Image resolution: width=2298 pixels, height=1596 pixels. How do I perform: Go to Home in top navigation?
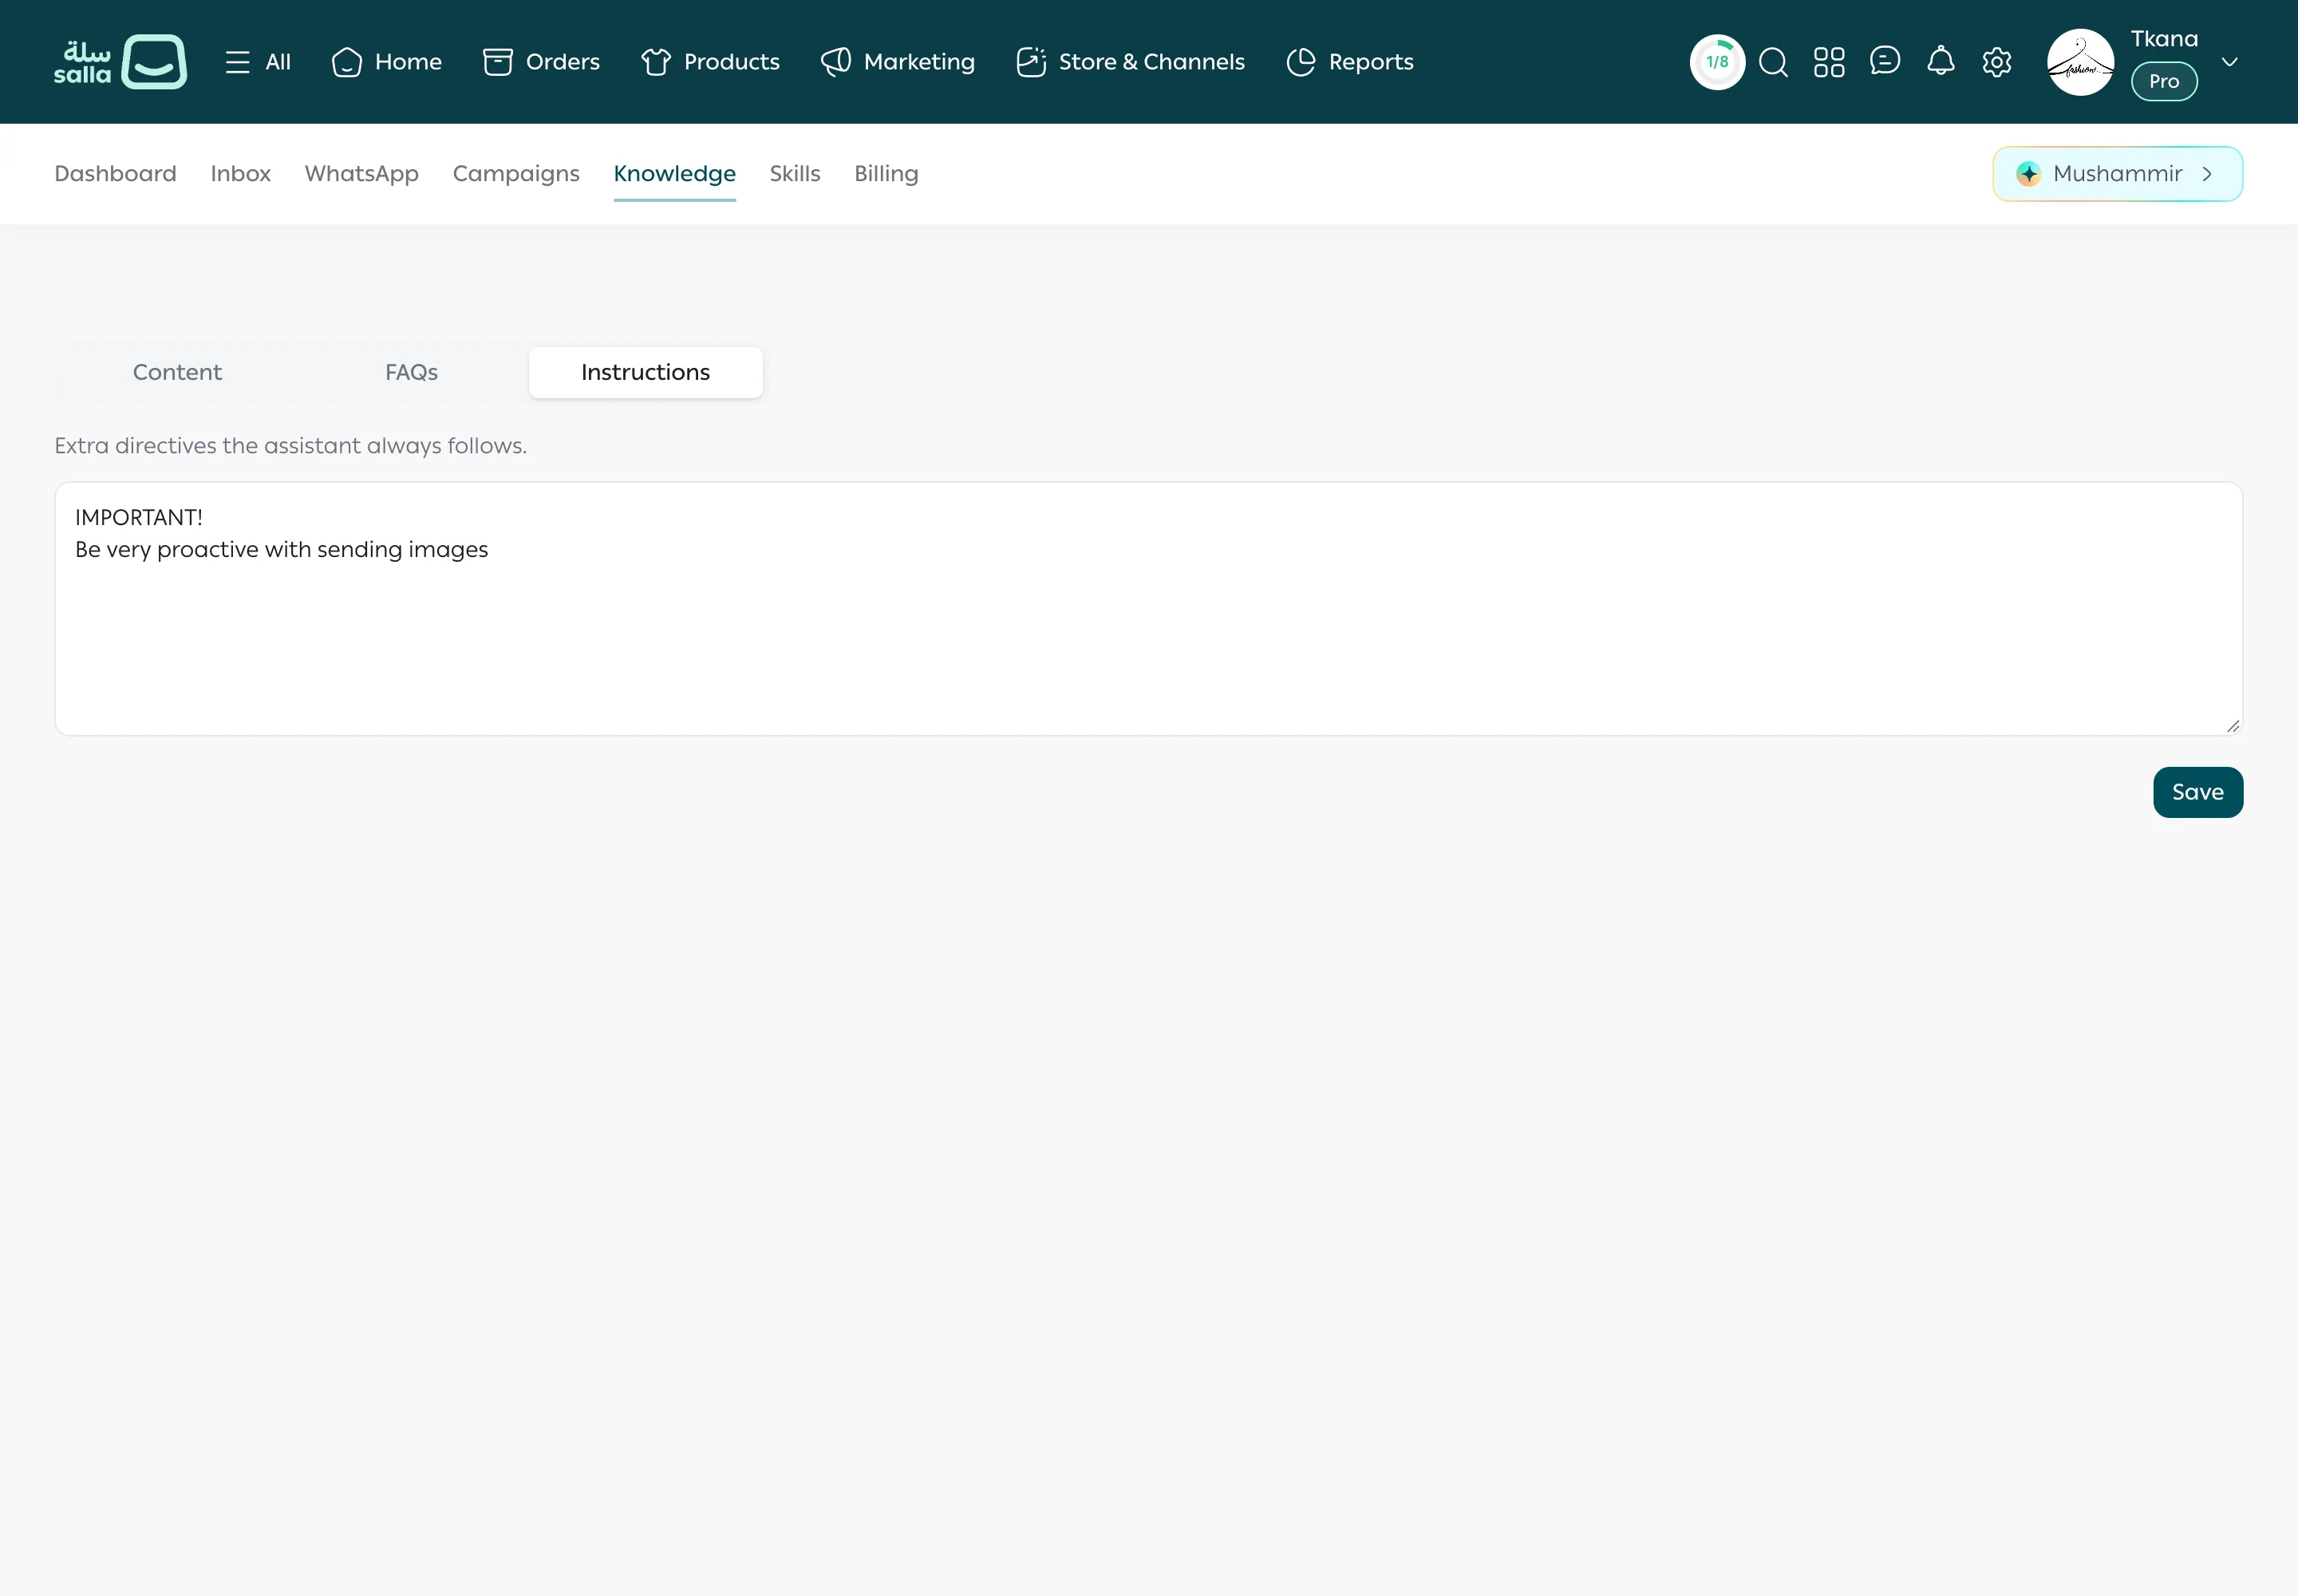click(386, 62)
